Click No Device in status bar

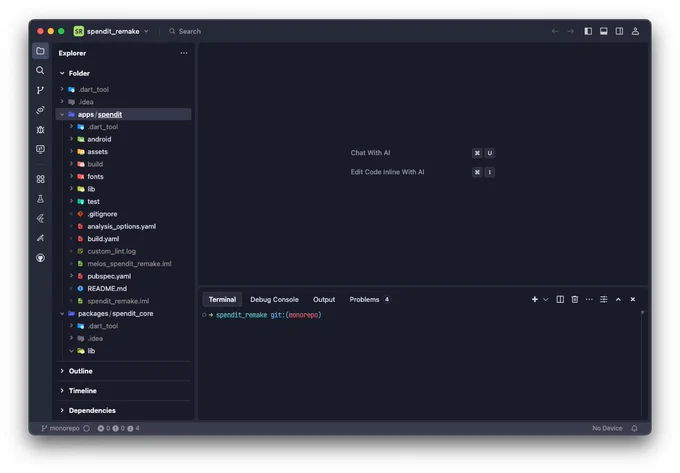click(x=607, y=428)
